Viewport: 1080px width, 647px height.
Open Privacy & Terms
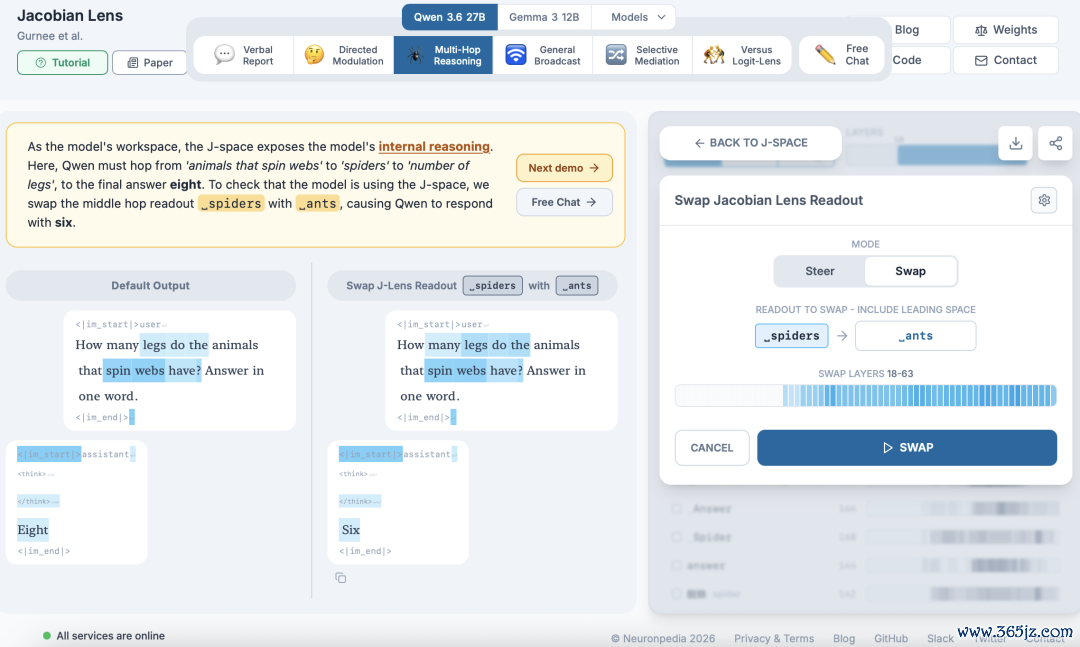coord(773,639)
